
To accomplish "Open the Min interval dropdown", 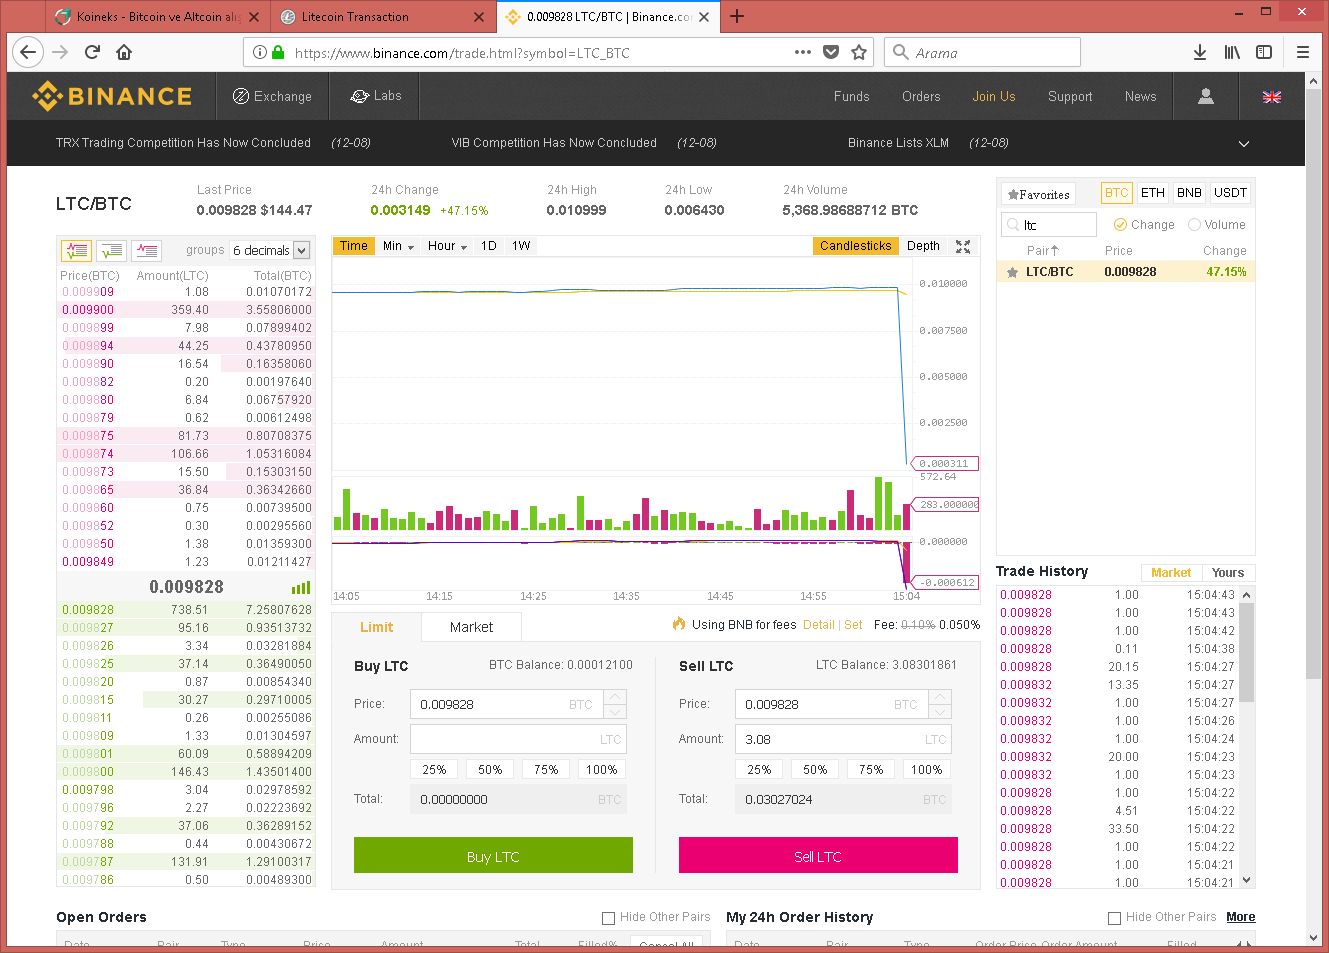I will pyautogui.click(x=398, y=246).
